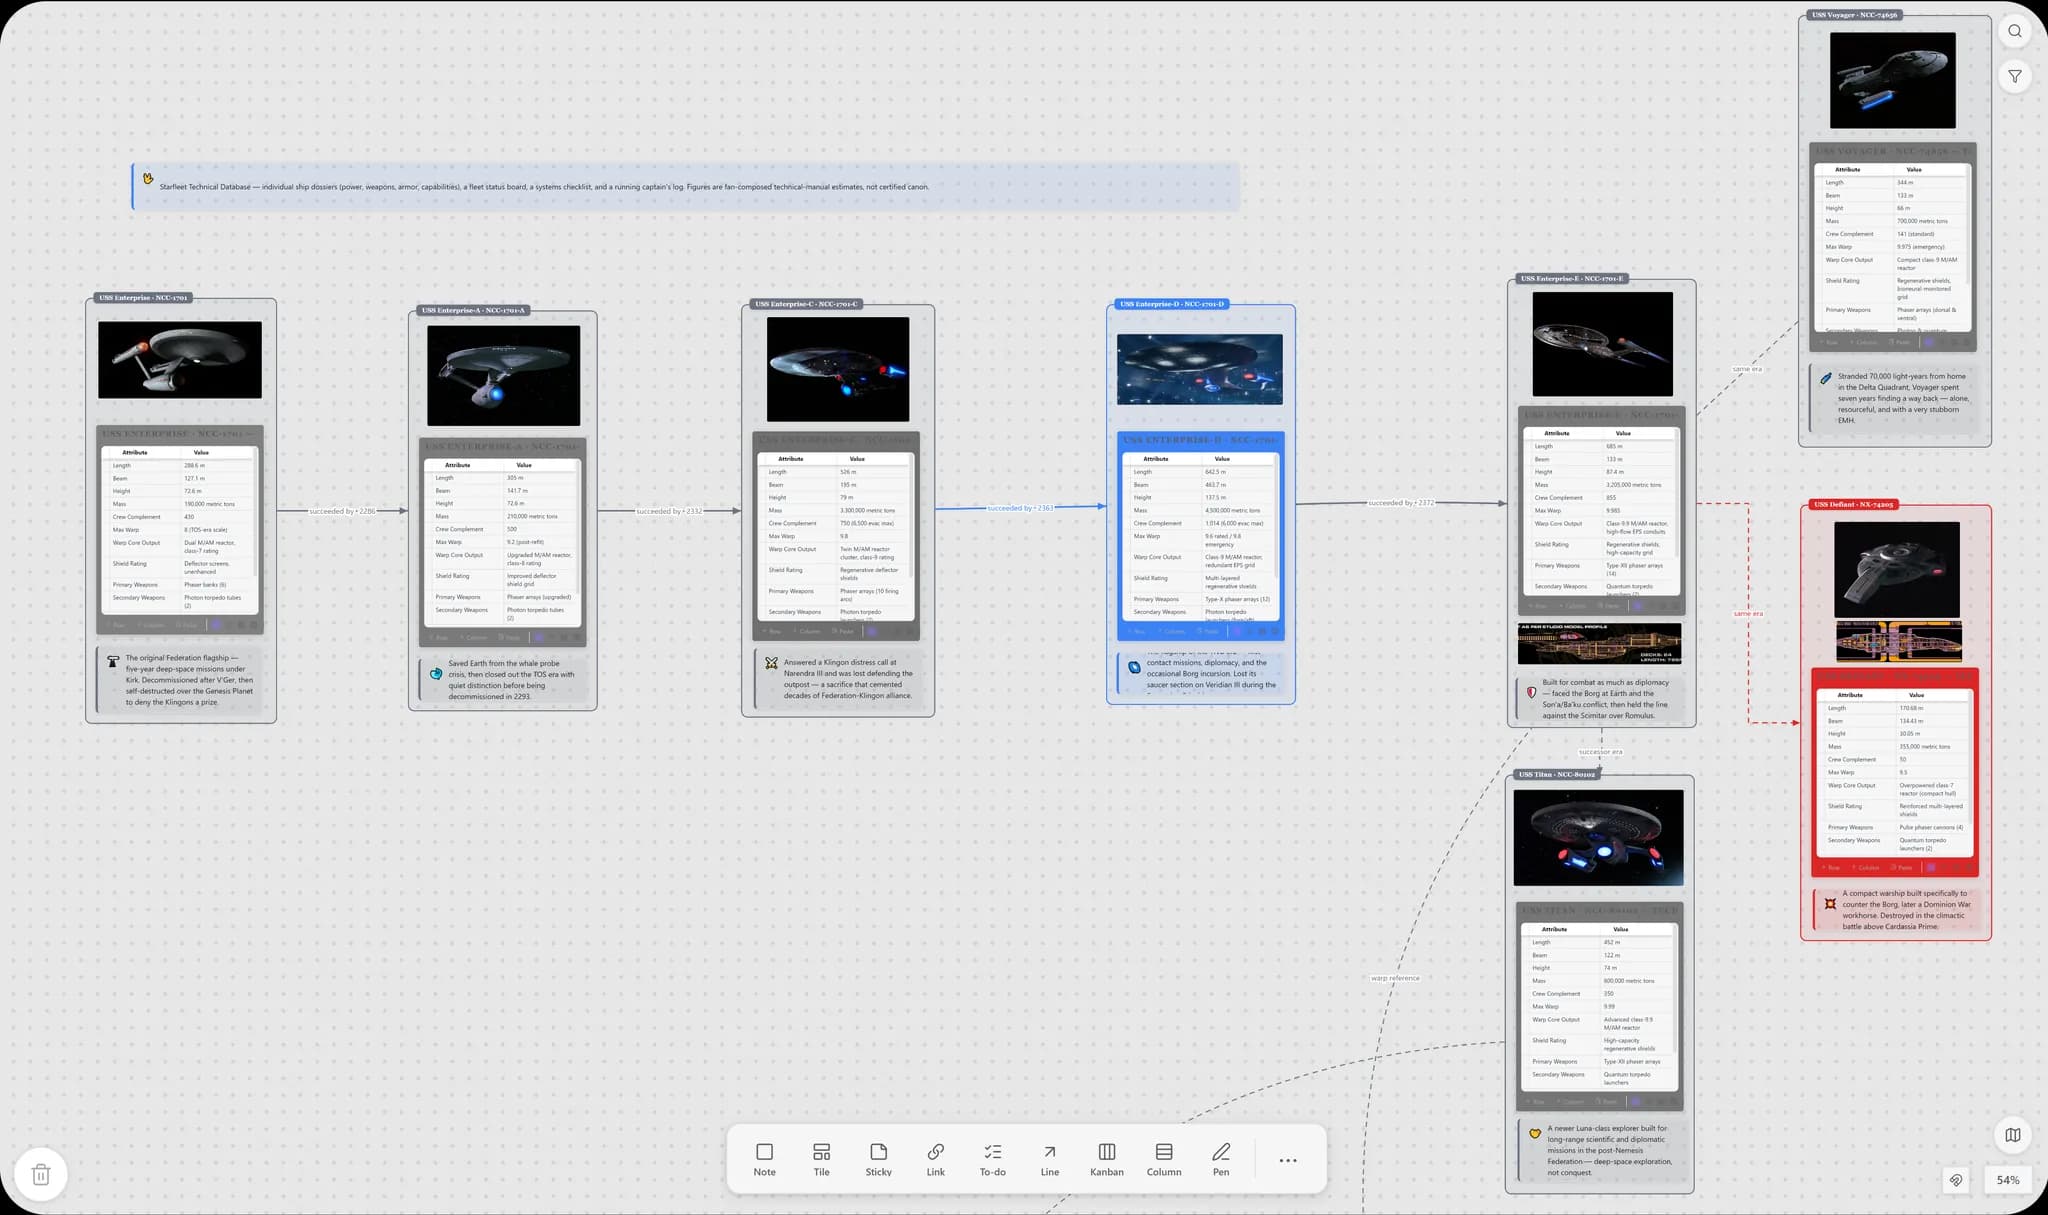
Task: Select the USS Enterprise-D - NCC-1701-D column label
Action: (x=1172, y=304)
